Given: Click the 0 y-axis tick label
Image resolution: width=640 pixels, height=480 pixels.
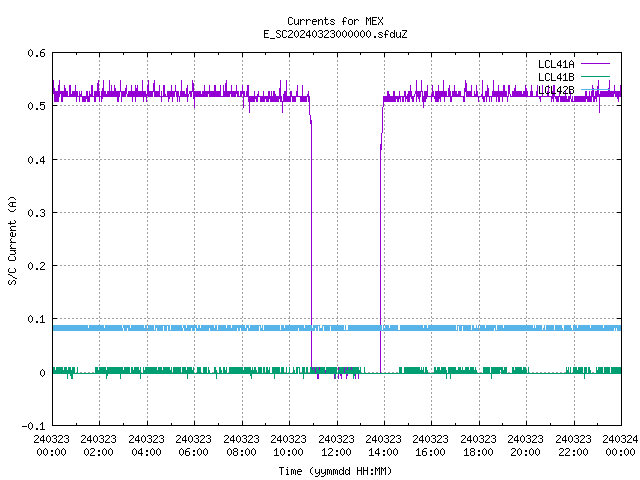Looking at the screenshot, I should (42, 373).
